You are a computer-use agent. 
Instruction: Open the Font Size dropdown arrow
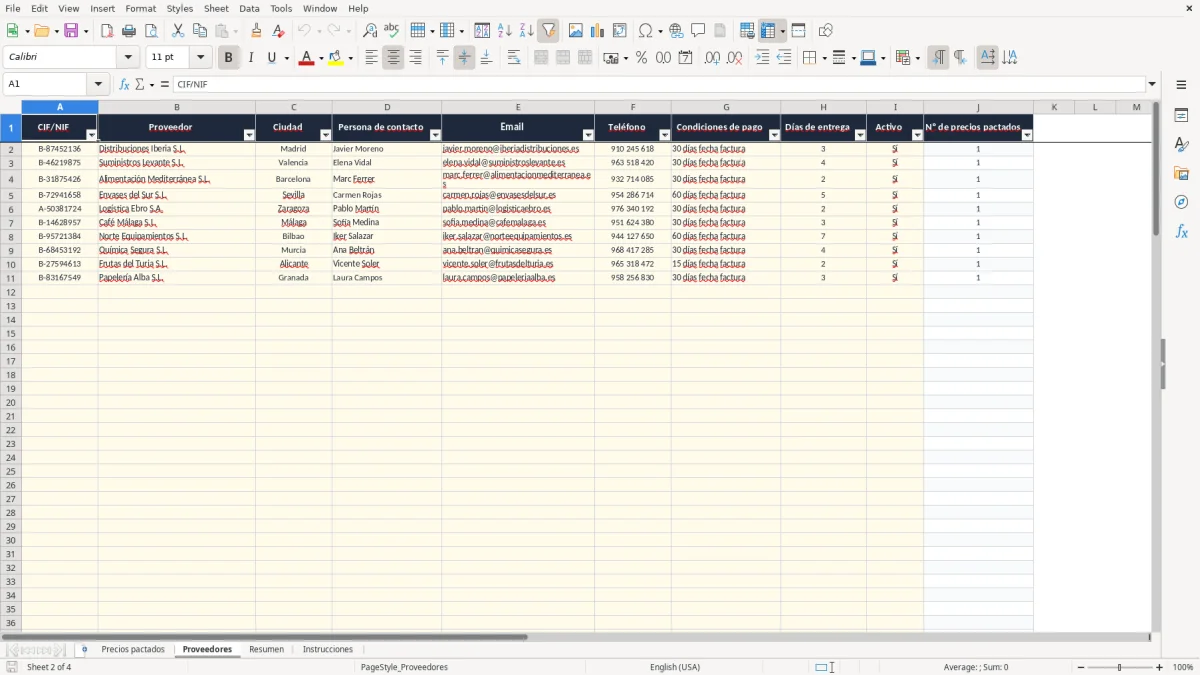point(200,58)
